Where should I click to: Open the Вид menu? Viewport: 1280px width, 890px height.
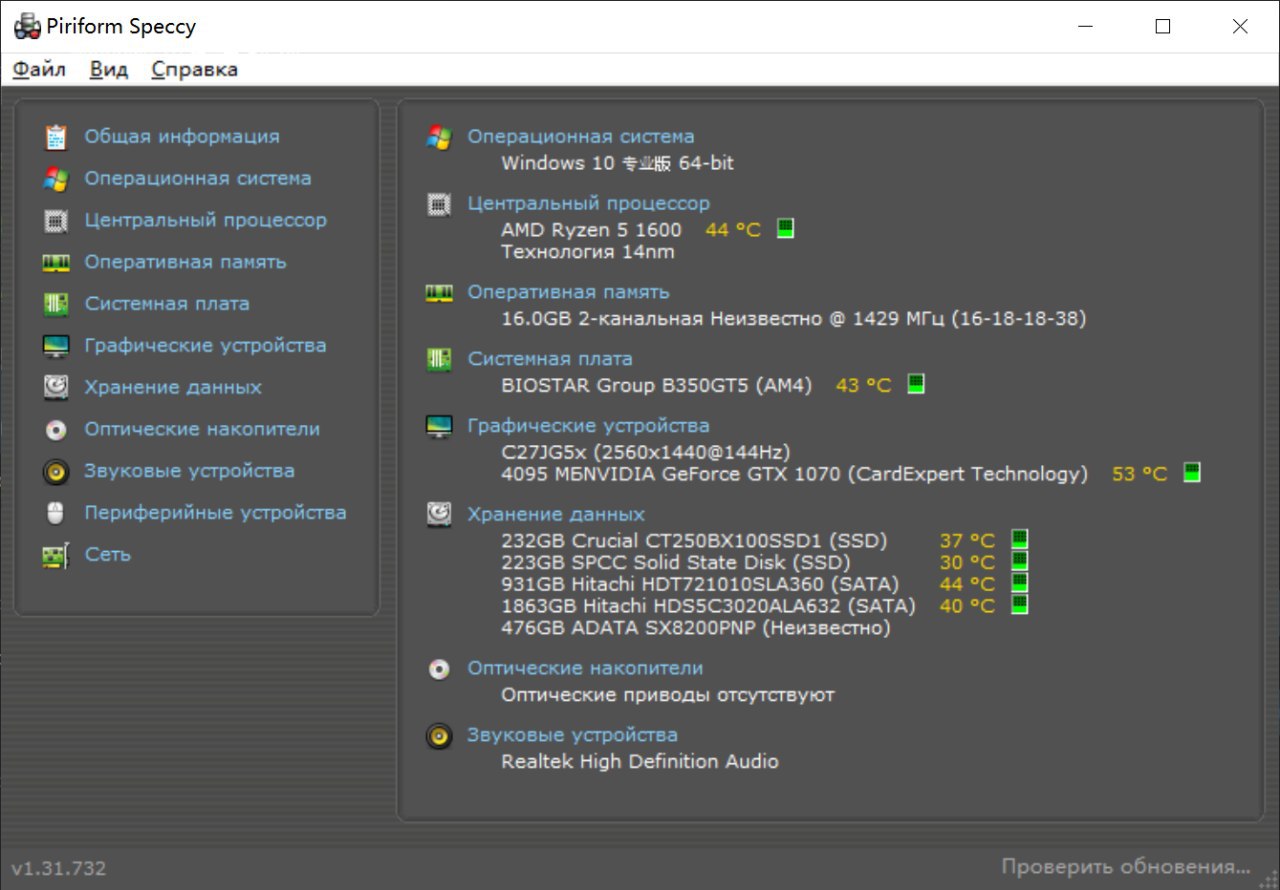pyautogui.click(x=109, y=69)
